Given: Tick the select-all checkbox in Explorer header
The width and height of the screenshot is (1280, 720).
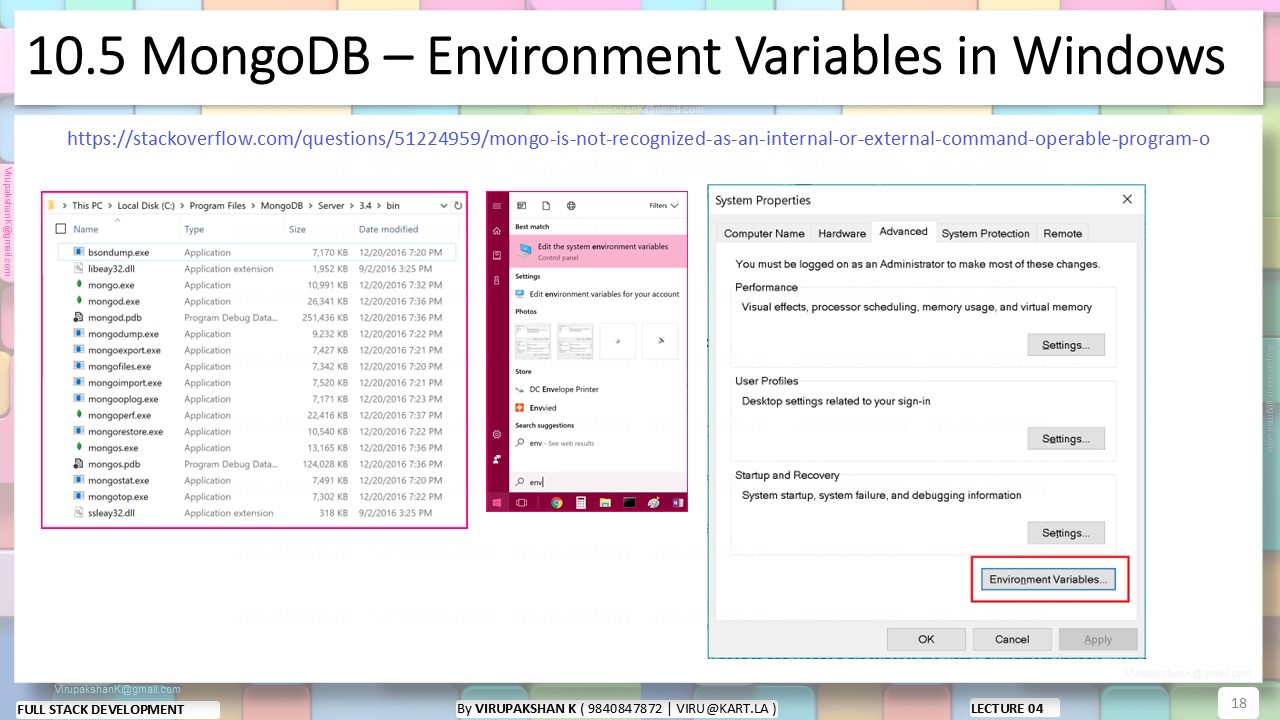Looking at the screenshot, I should pos(62,229).
